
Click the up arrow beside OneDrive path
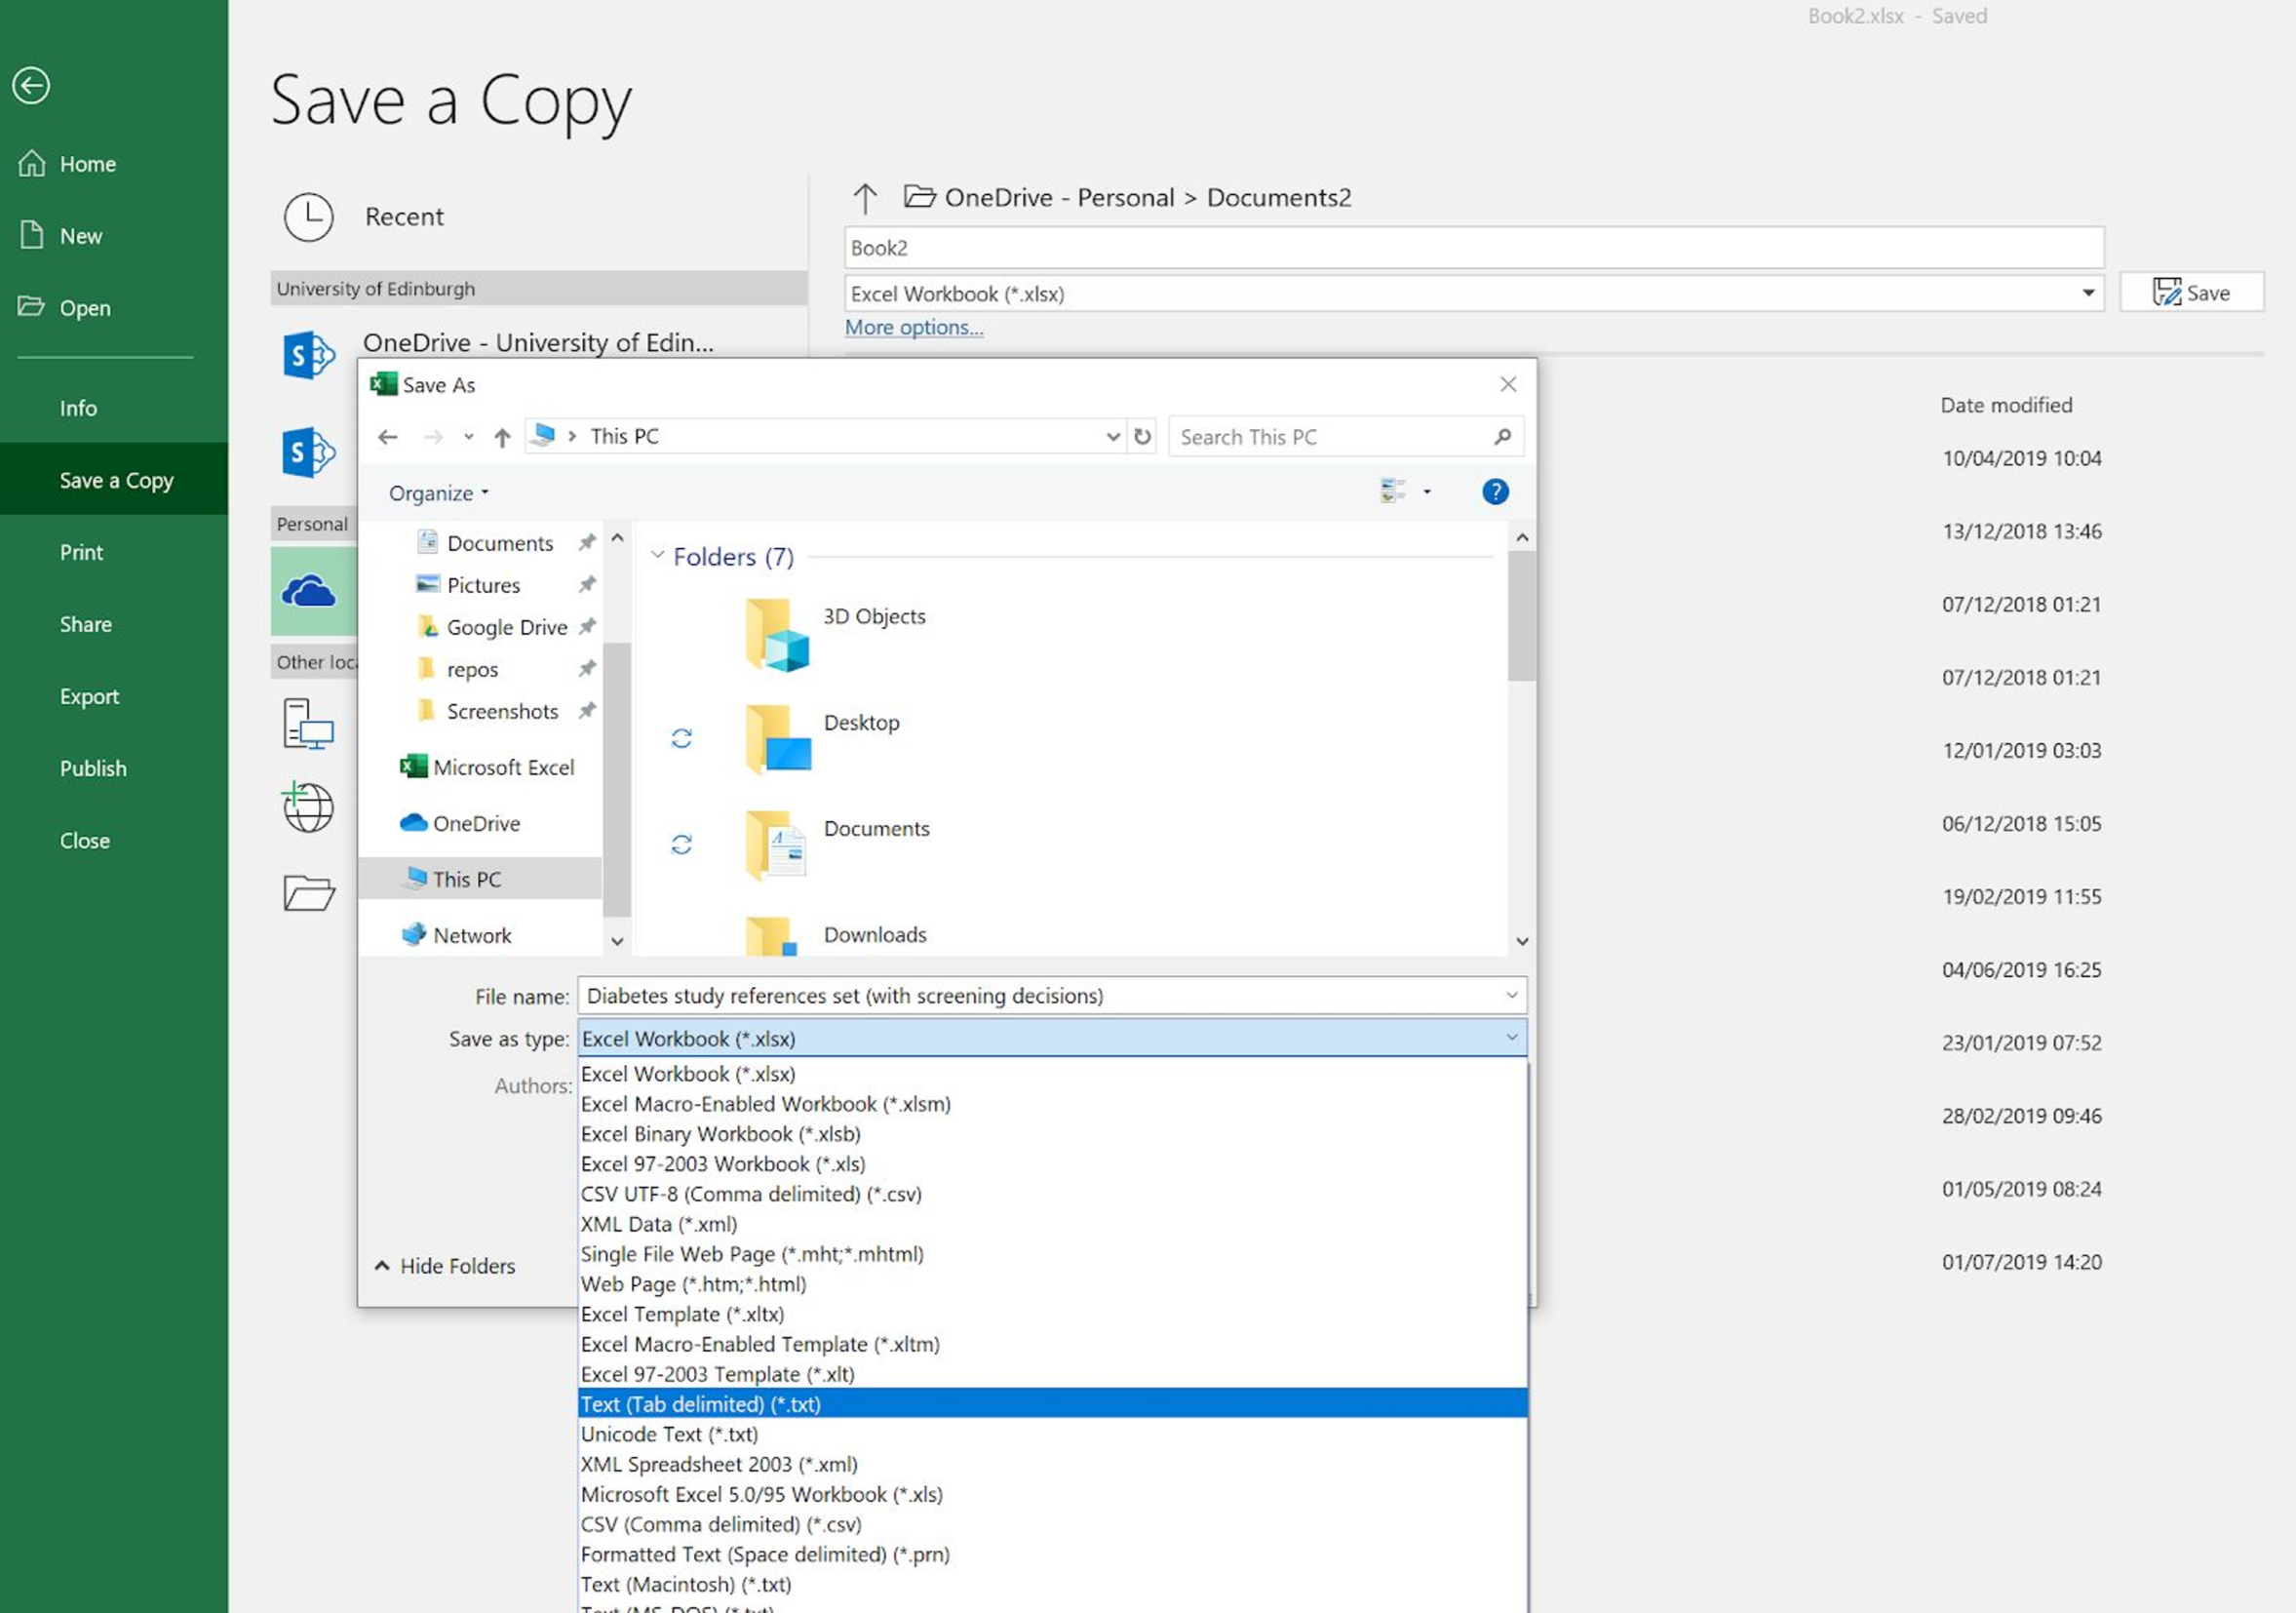tap(865, 198)
